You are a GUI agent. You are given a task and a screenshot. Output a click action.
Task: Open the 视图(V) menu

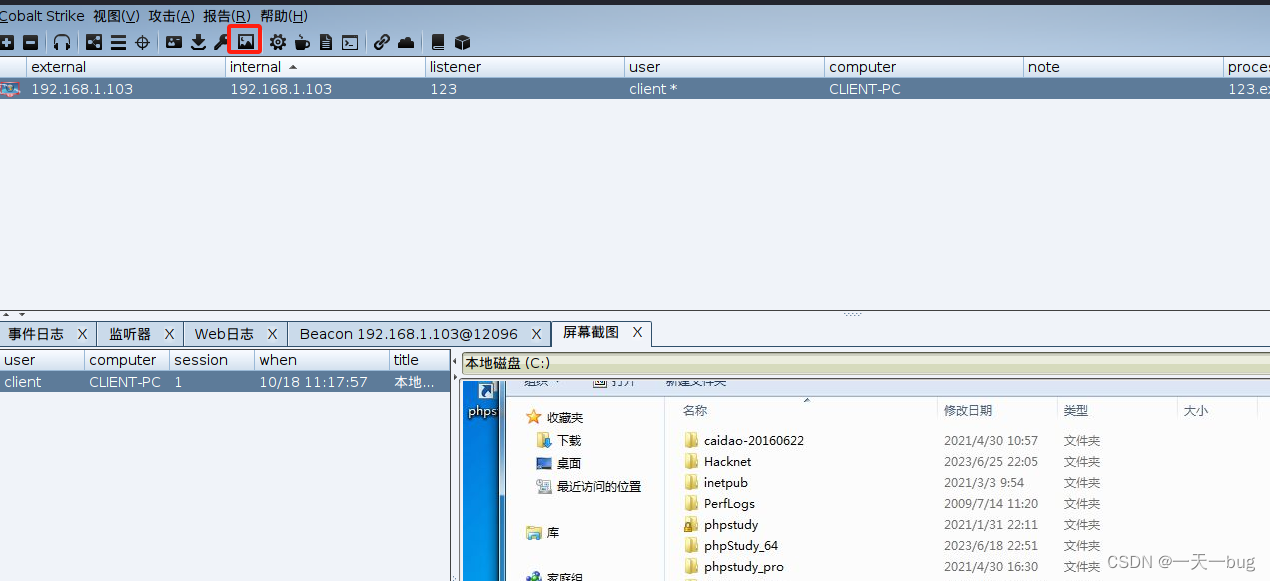116,16
